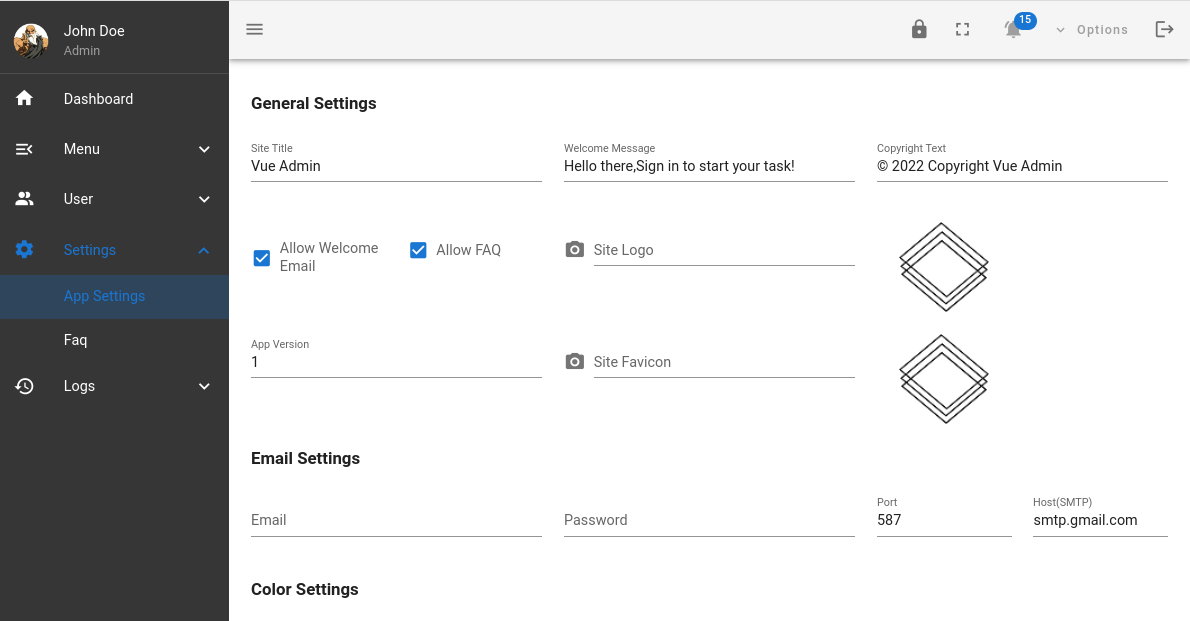
Task: Click the lock screen icon
Action: (x=919, y=30)
